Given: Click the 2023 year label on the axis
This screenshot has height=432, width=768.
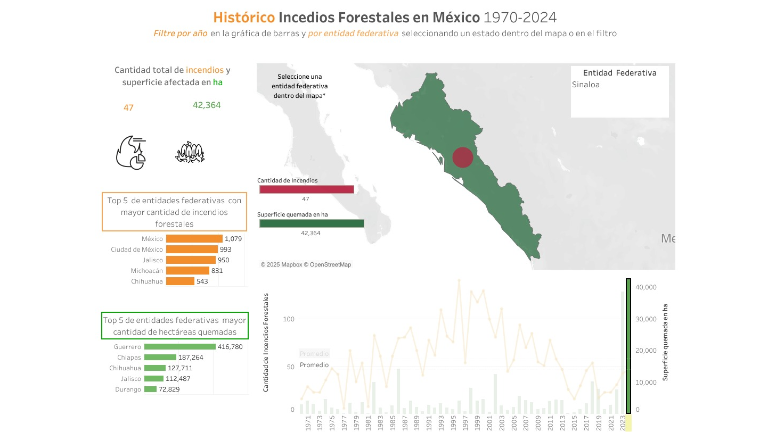Looking at the screenshot, I should coord(623,423).
